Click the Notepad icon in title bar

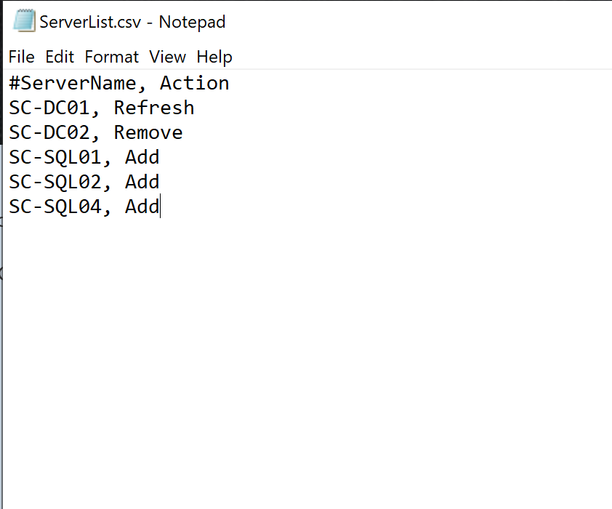[24, 22]
